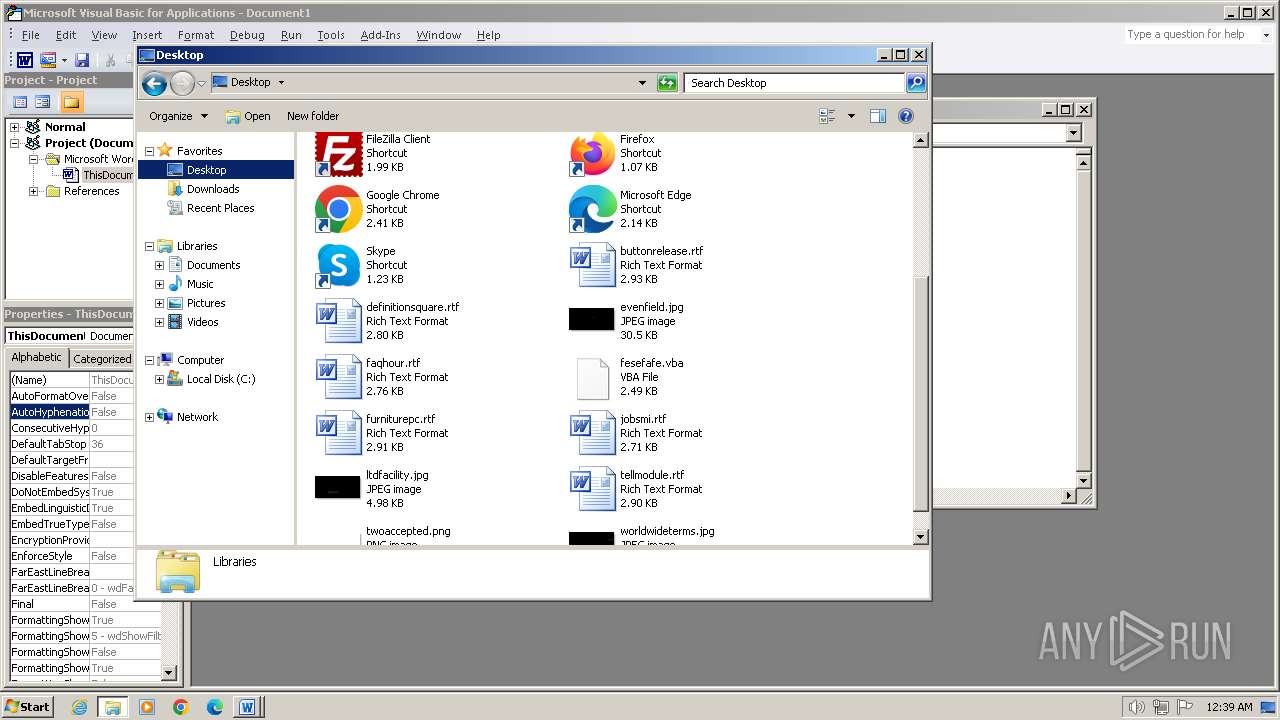Click the Save icon in VBA toolbar
Viewport: 1280px width, 720px height.
point(82,60)
